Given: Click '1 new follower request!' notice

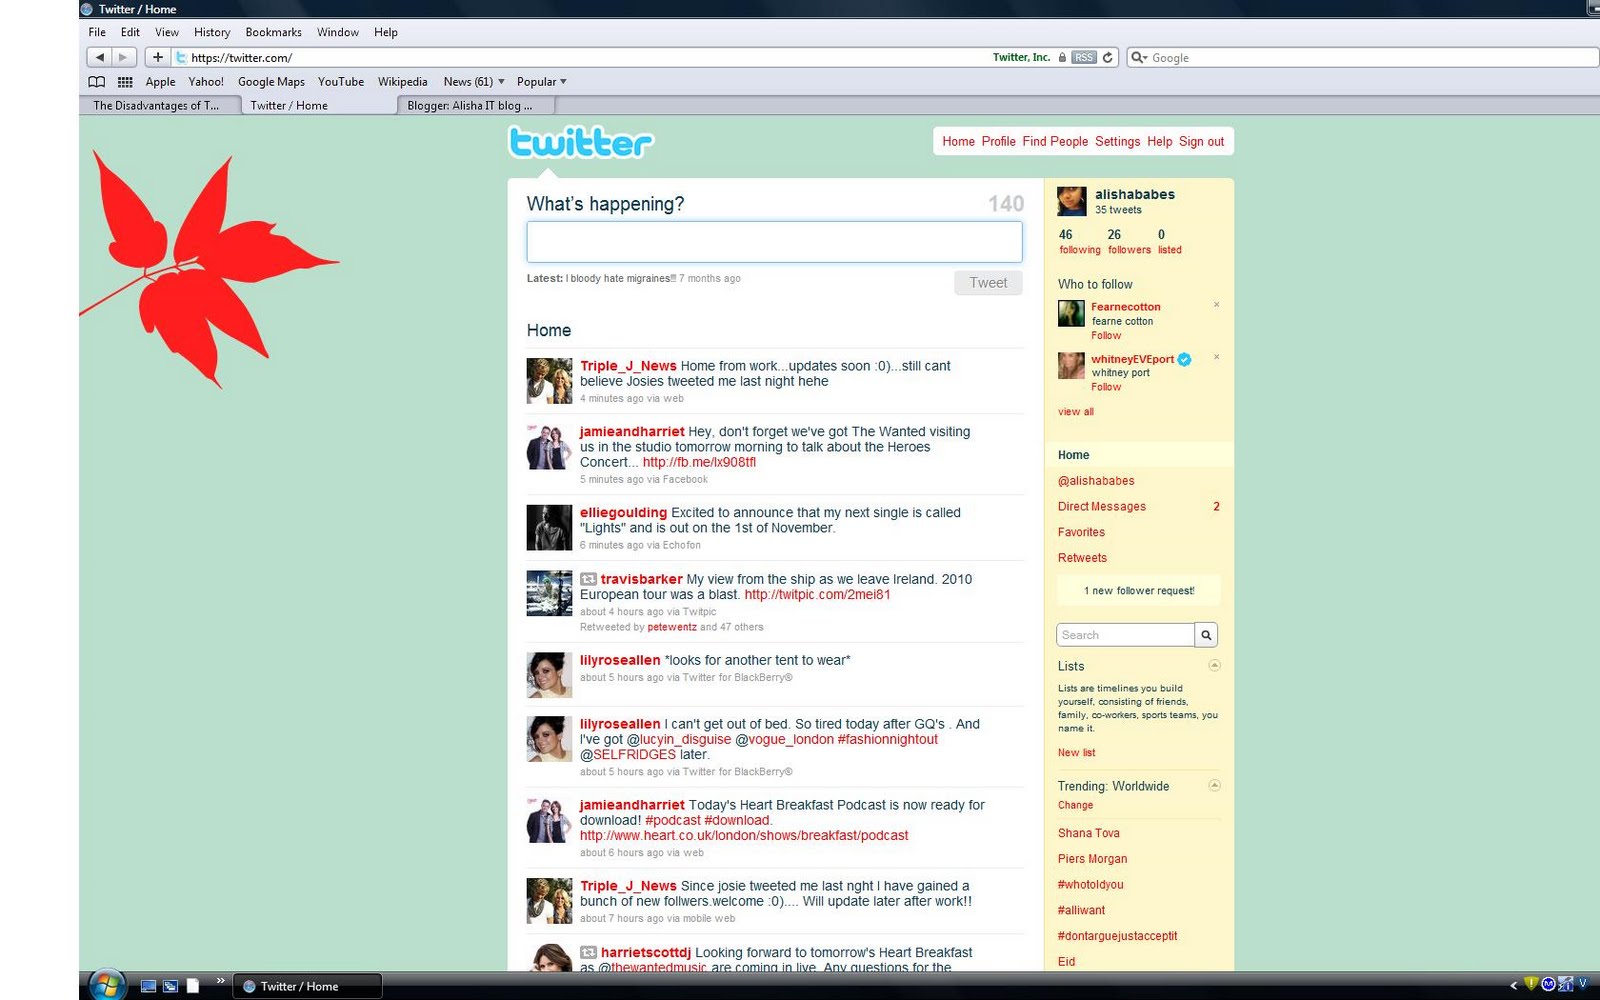Looking at the screenshot, I should pyautogui.click(x=1139, y=591).
